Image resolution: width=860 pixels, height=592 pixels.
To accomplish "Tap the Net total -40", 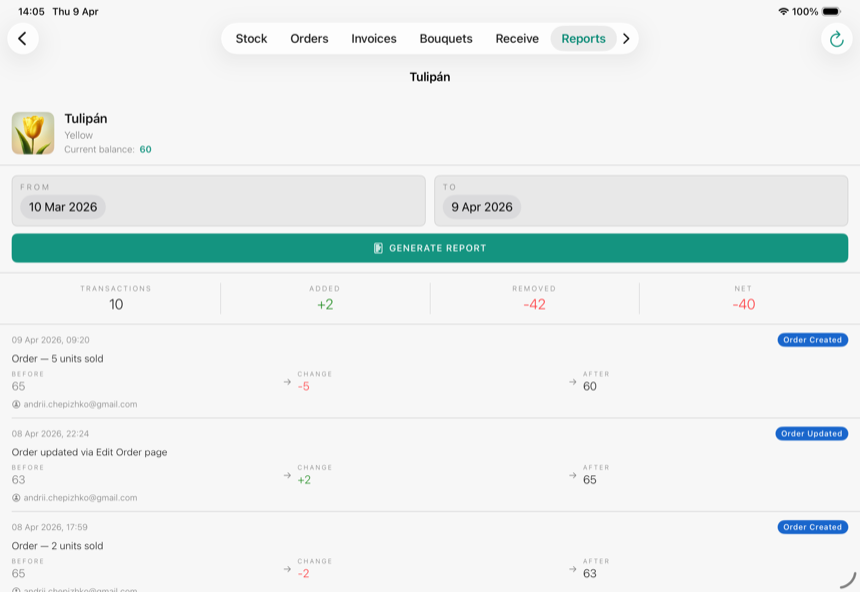I will click(x=744, y=305).
